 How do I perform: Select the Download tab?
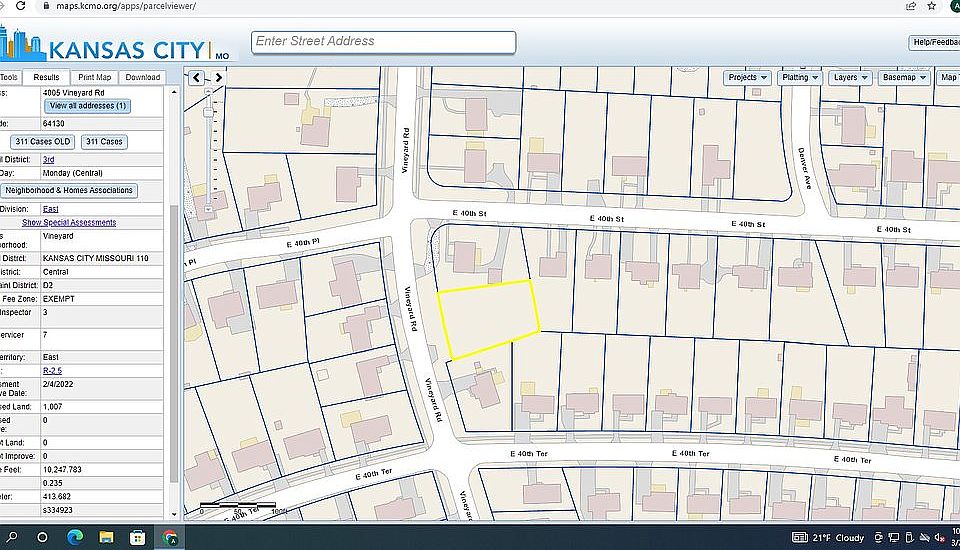143,78
